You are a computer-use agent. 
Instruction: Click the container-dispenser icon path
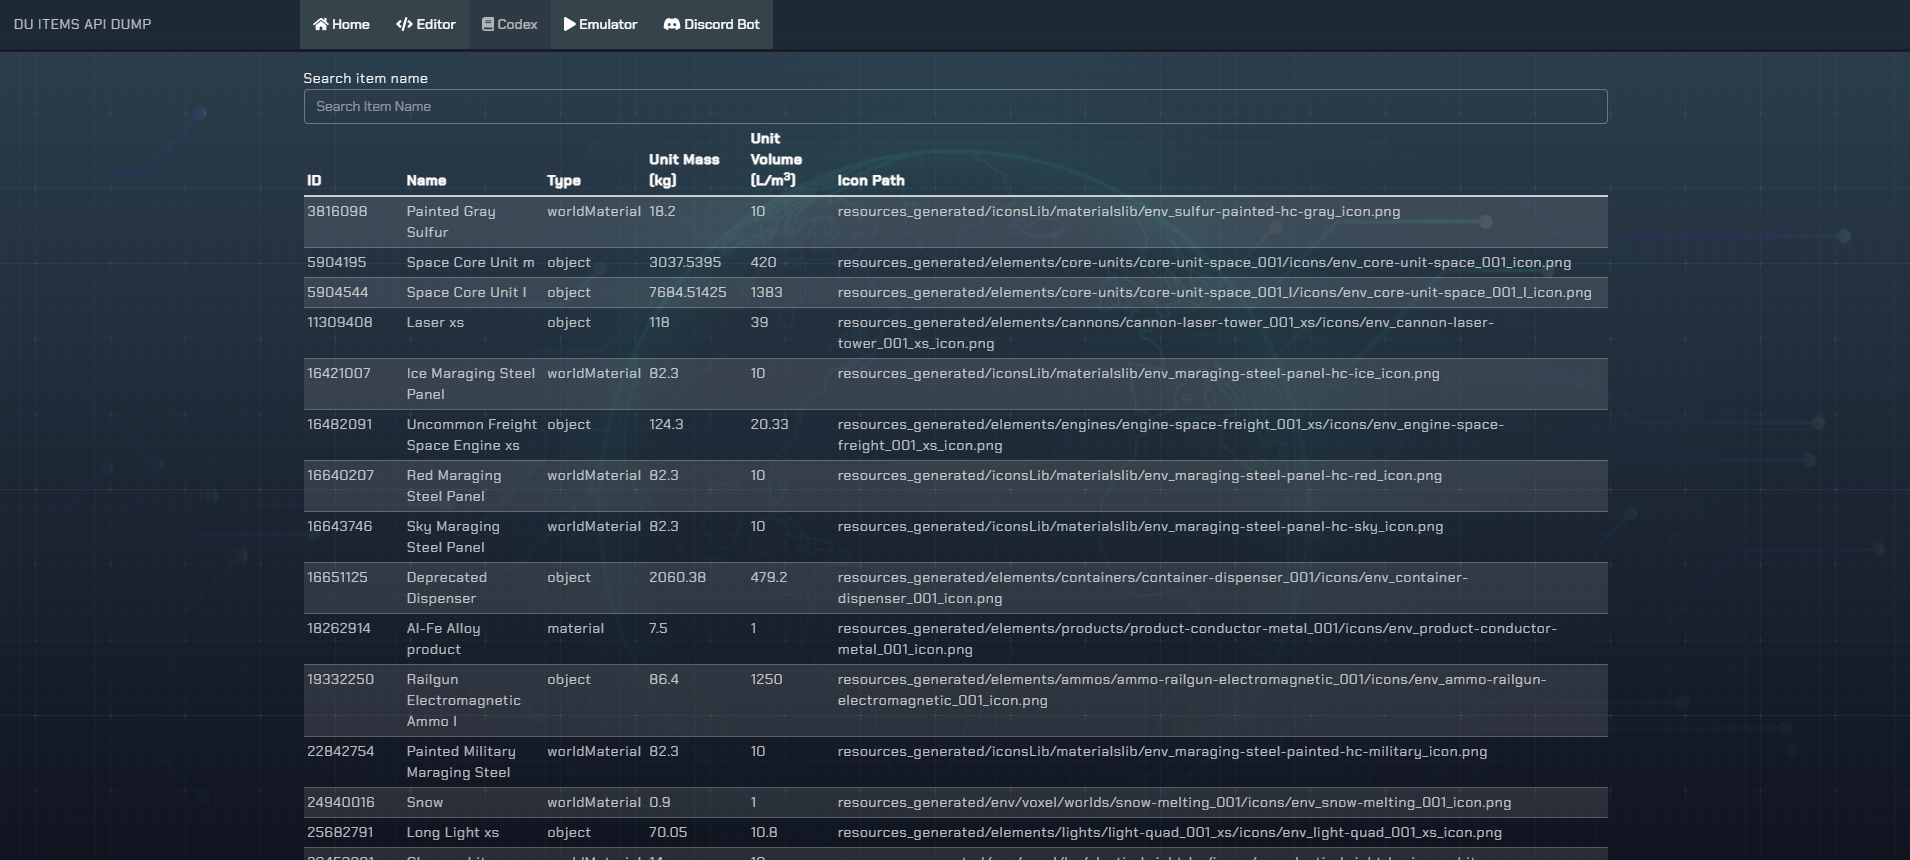click(1152, 587)
